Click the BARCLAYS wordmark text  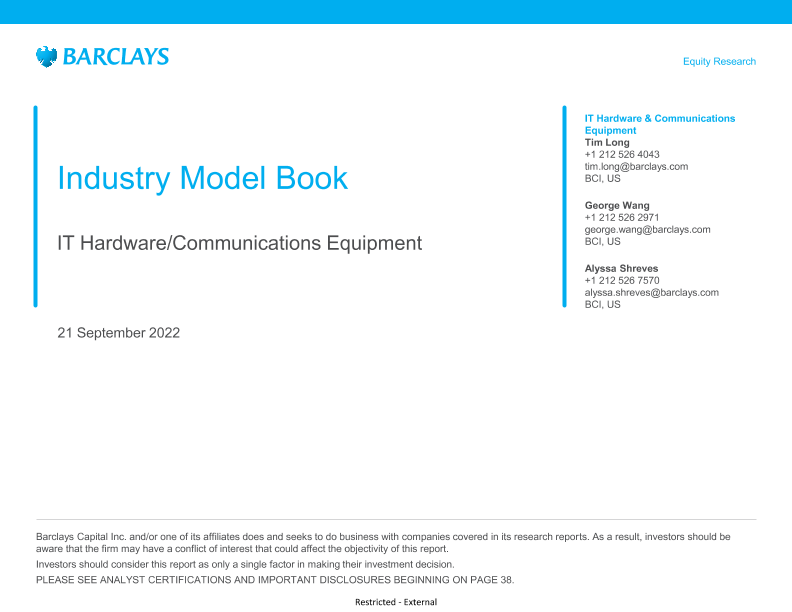(x=115, y=57)
